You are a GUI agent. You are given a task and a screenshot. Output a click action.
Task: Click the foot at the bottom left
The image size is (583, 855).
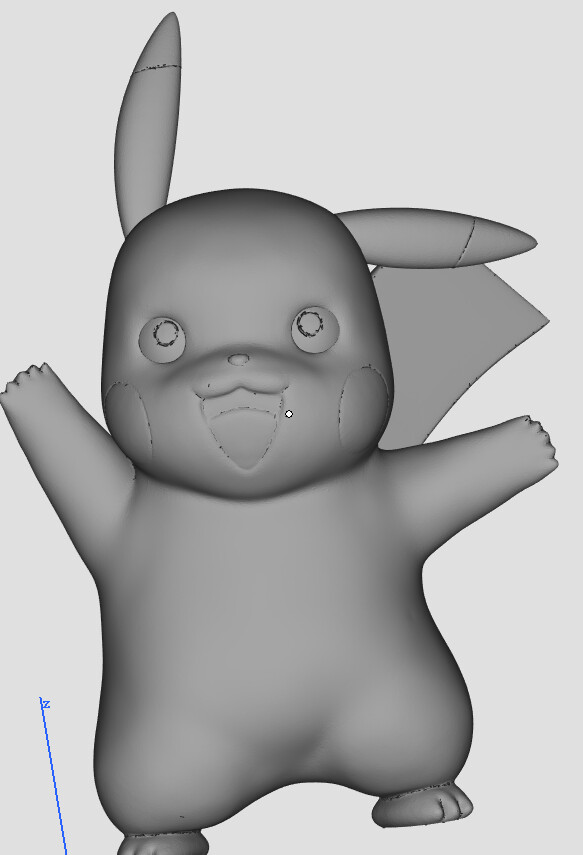pos(163,844)
